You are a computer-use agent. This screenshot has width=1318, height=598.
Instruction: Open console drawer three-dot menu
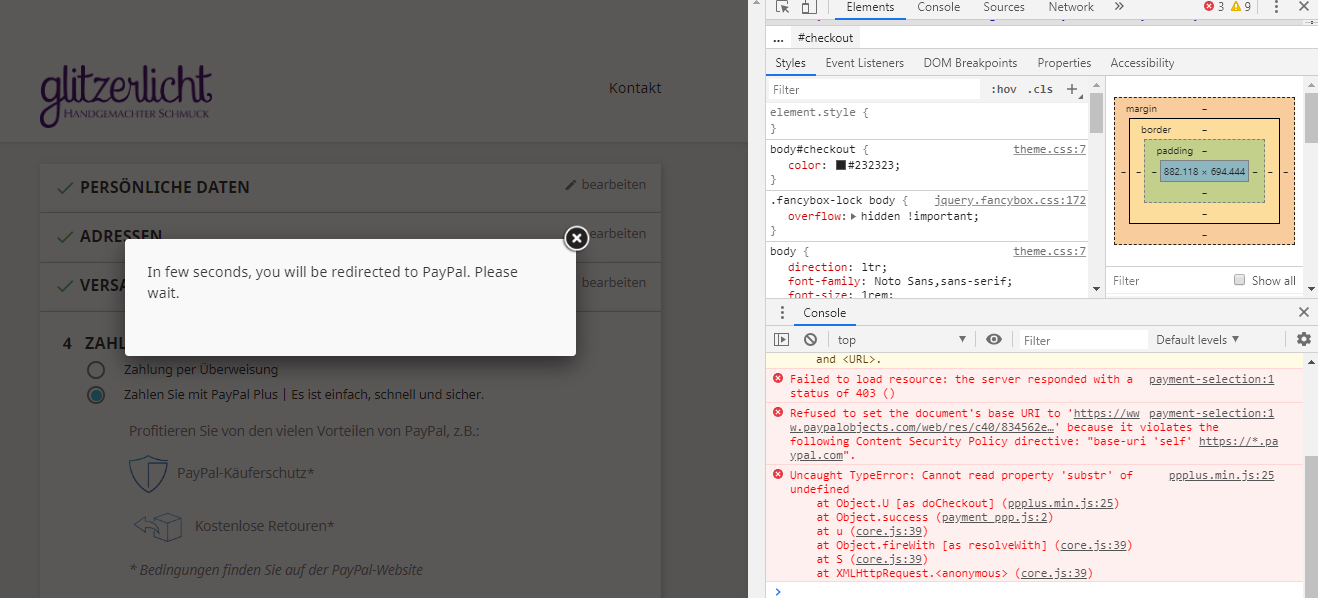[x=782, y=313]
